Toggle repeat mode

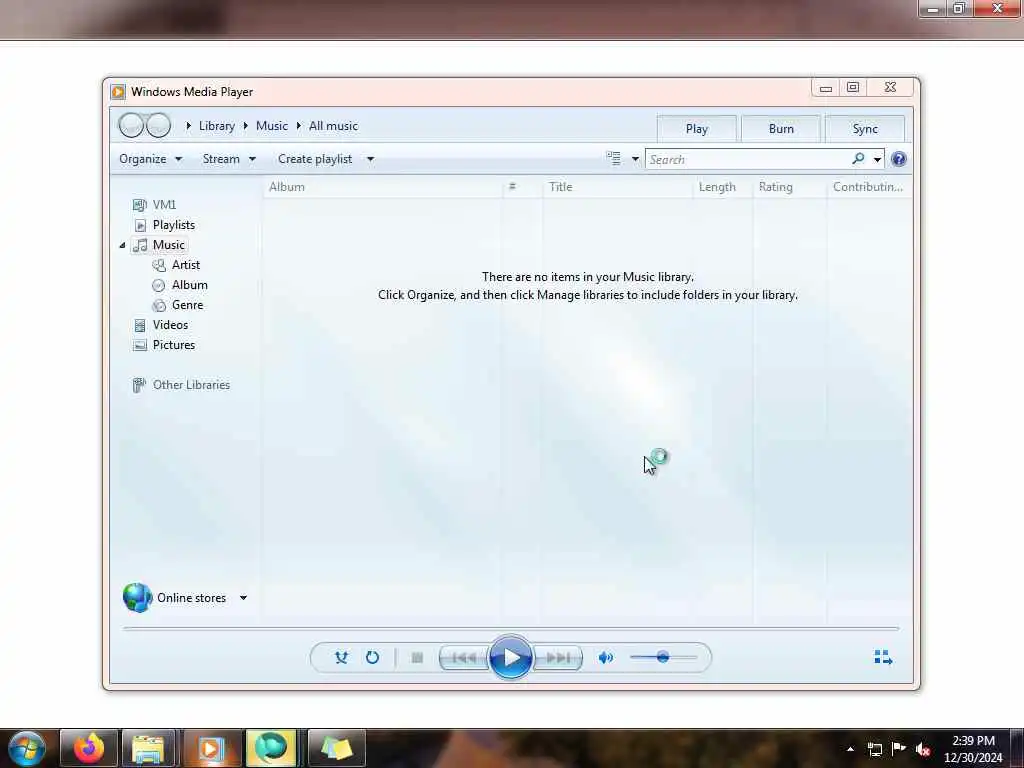click(x=372, y=658)
